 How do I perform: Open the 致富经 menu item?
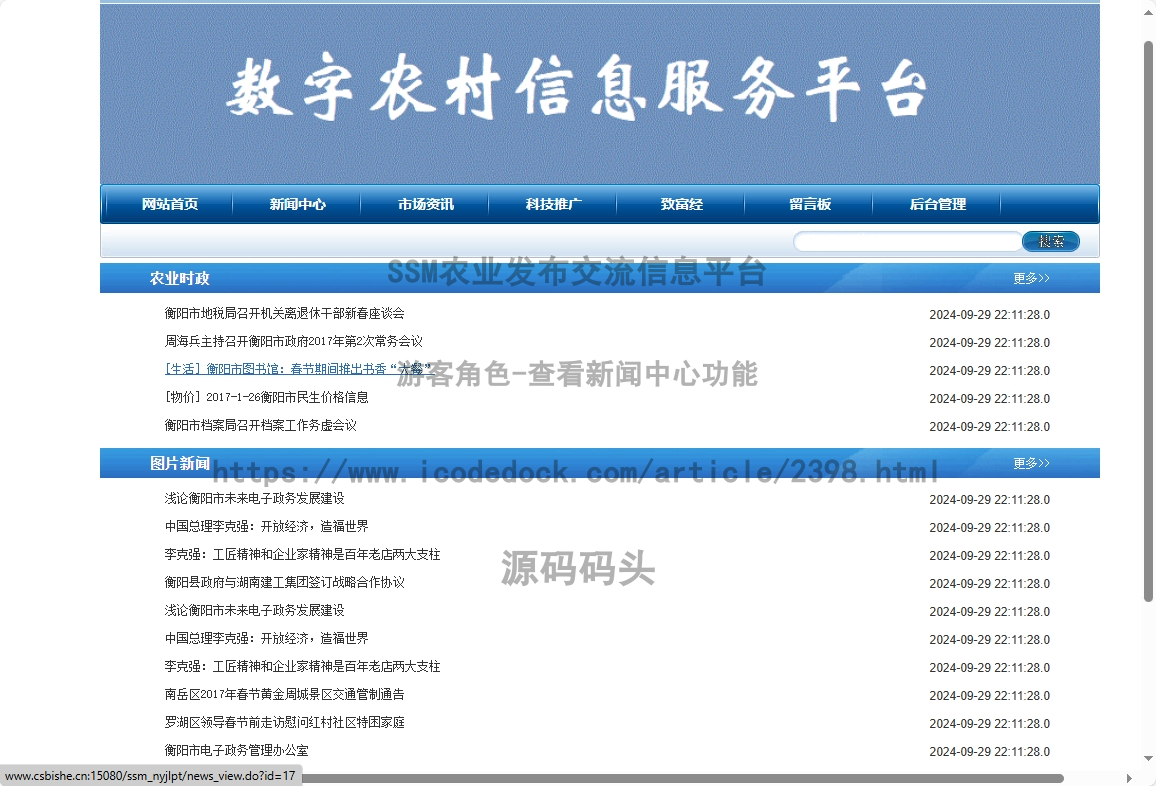681,204
